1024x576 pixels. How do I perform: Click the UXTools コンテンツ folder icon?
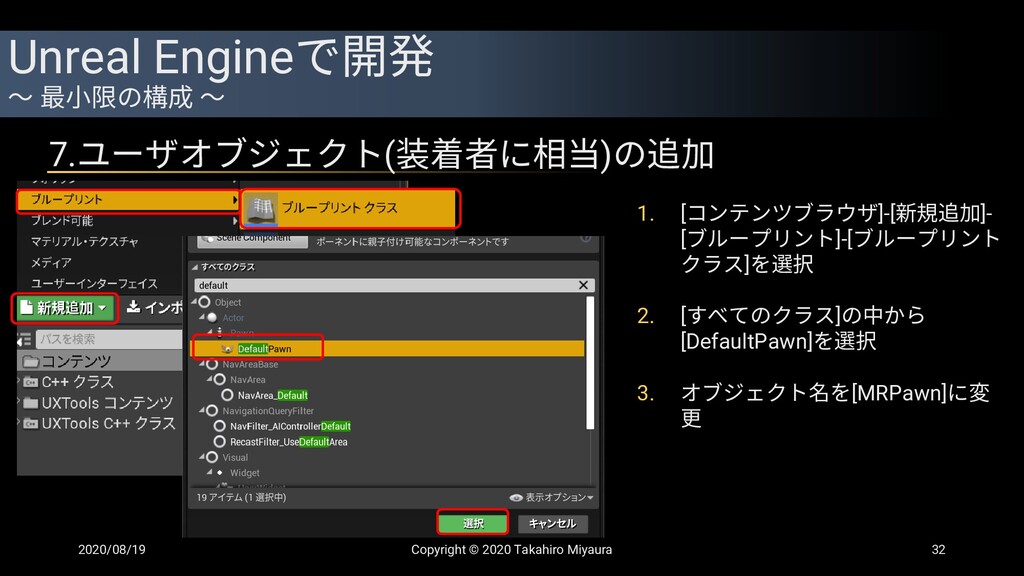point(31,403)
